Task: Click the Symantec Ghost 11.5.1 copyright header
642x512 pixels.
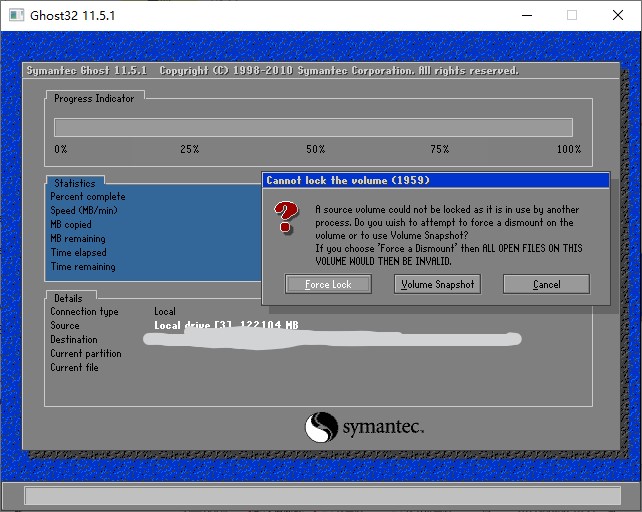Action: click(273, 70)
